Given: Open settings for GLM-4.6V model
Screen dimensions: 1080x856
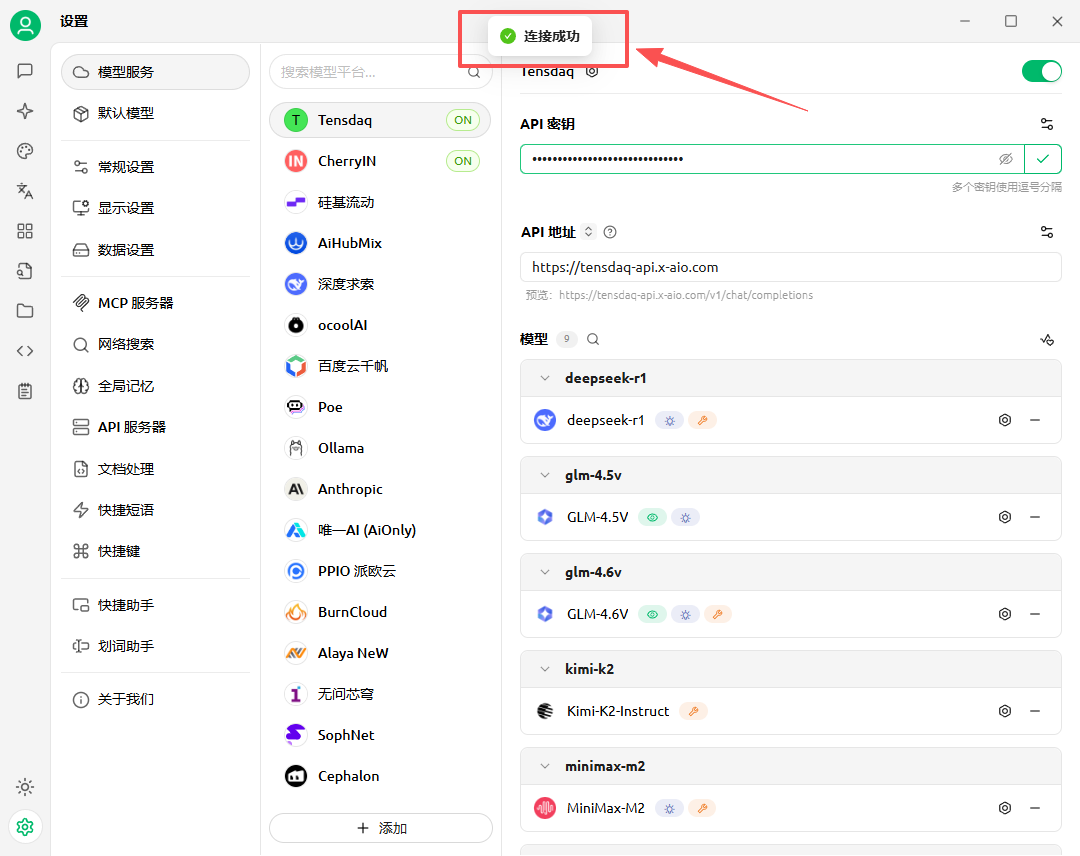Looking at the screenshot, I should [1005, 614].
